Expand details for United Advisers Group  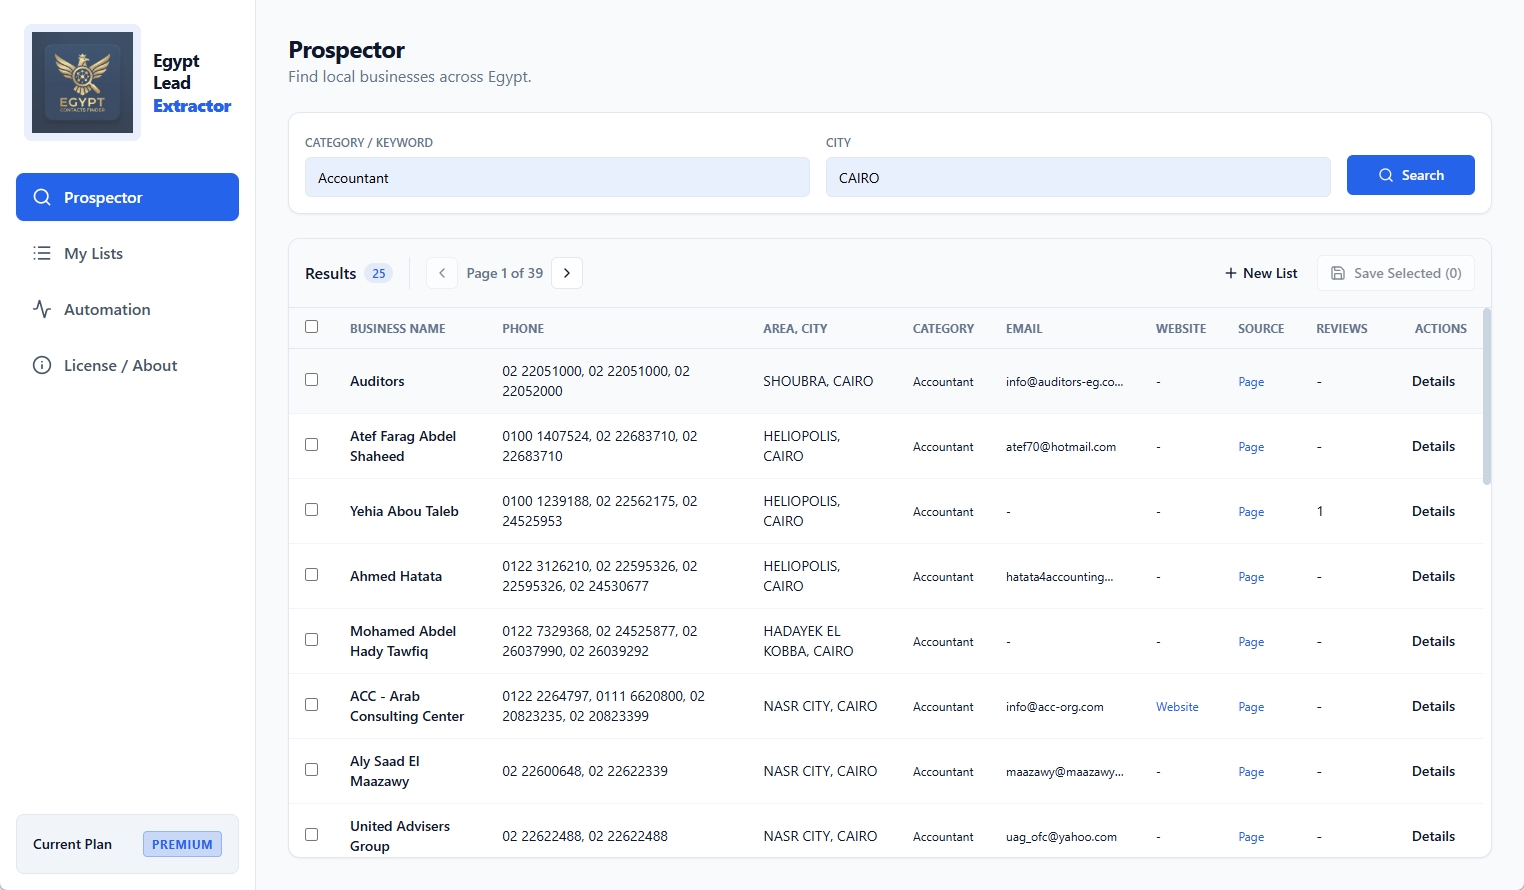[1433, 836]
